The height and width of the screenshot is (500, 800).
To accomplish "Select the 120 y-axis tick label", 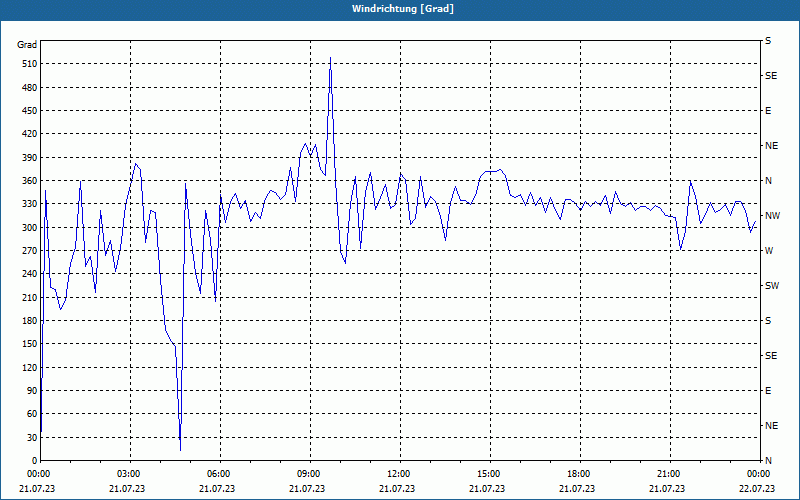I will point(30,367).
